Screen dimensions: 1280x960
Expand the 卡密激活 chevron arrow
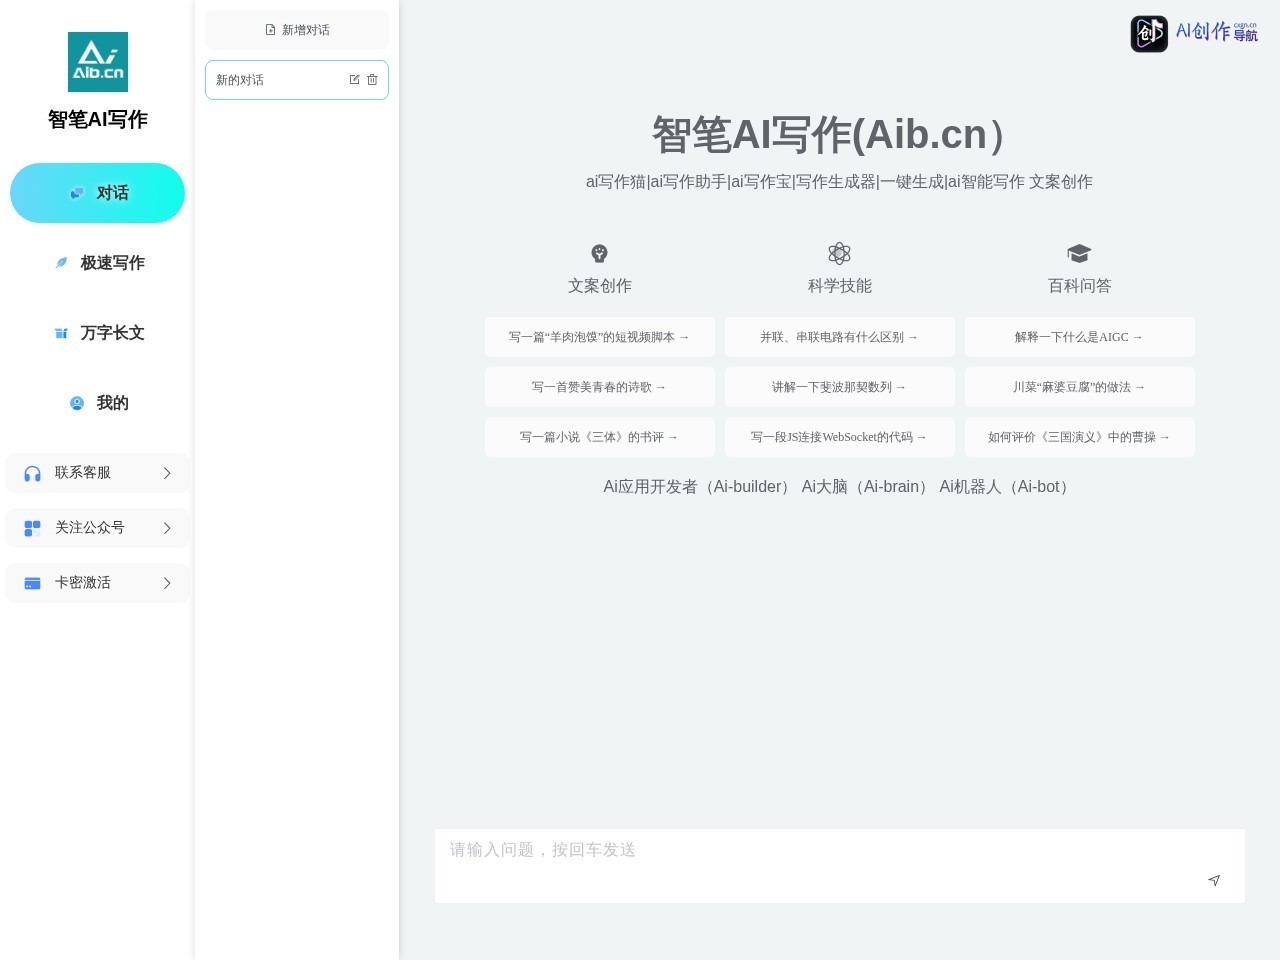tap(167, 583)
